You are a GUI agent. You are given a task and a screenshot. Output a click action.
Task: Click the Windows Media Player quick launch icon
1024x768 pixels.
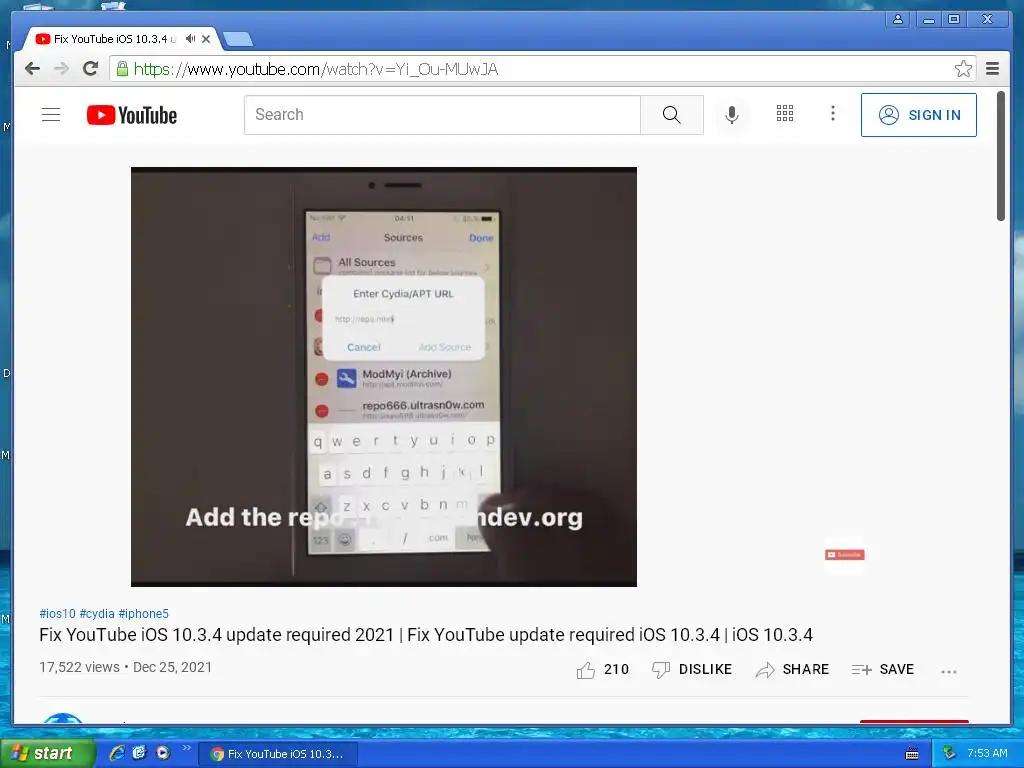pos(163,753)
